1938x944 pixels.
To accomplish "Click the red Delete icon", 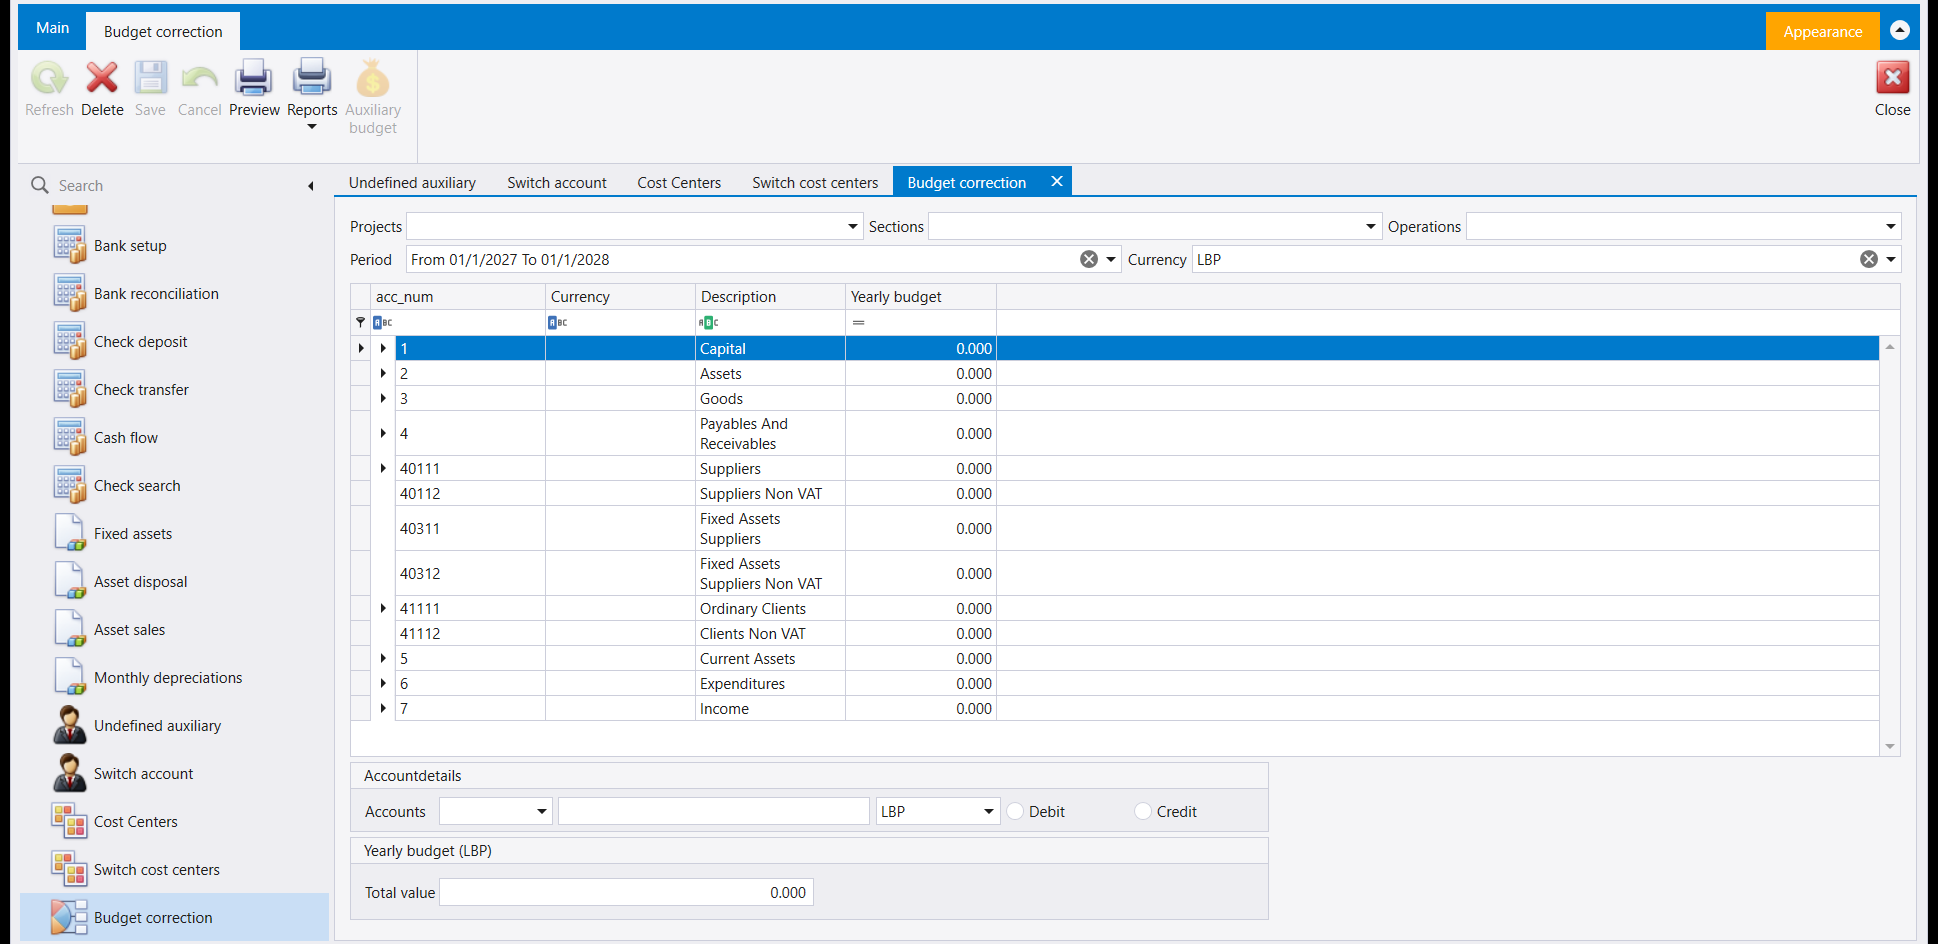I will coord(102,78).
